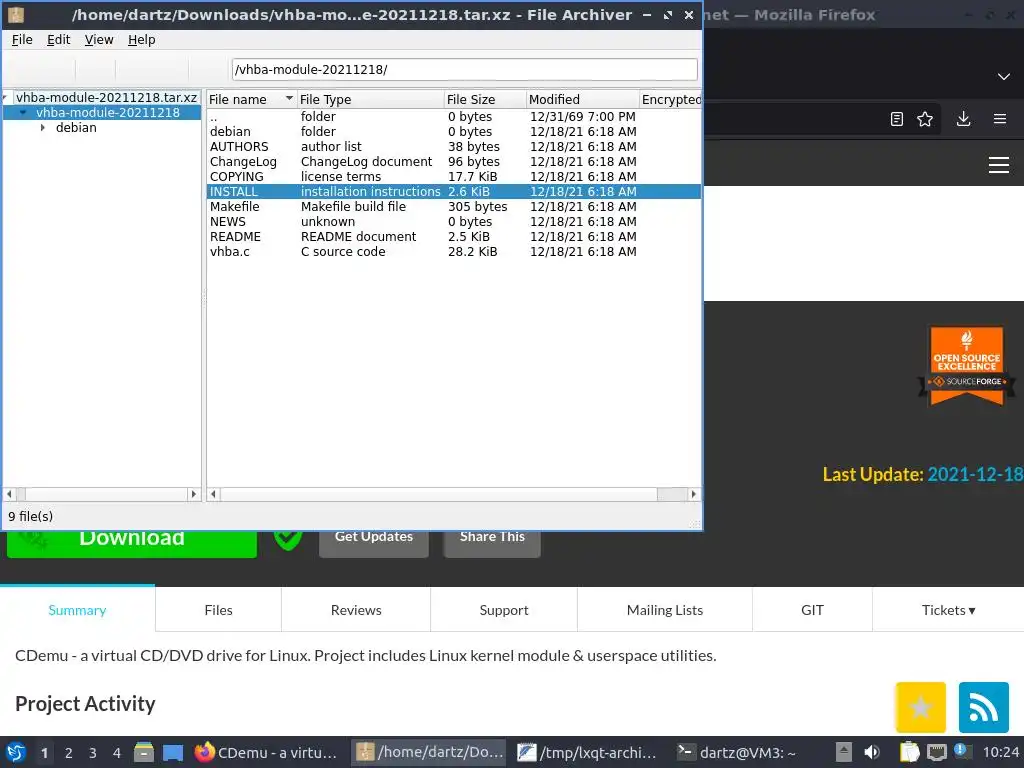
Task: Open the Edit menu
Action: [58, 40]
